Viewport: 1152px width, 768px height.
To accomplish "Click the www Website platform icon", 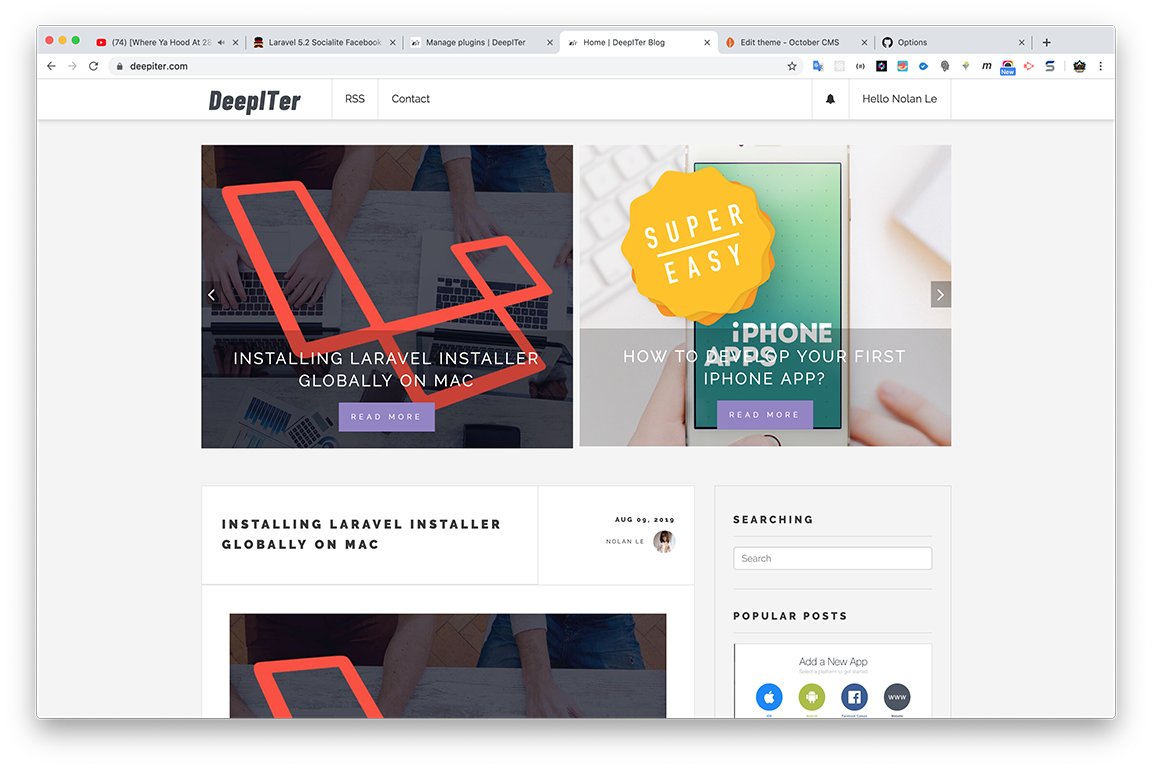I will point(897,697).
